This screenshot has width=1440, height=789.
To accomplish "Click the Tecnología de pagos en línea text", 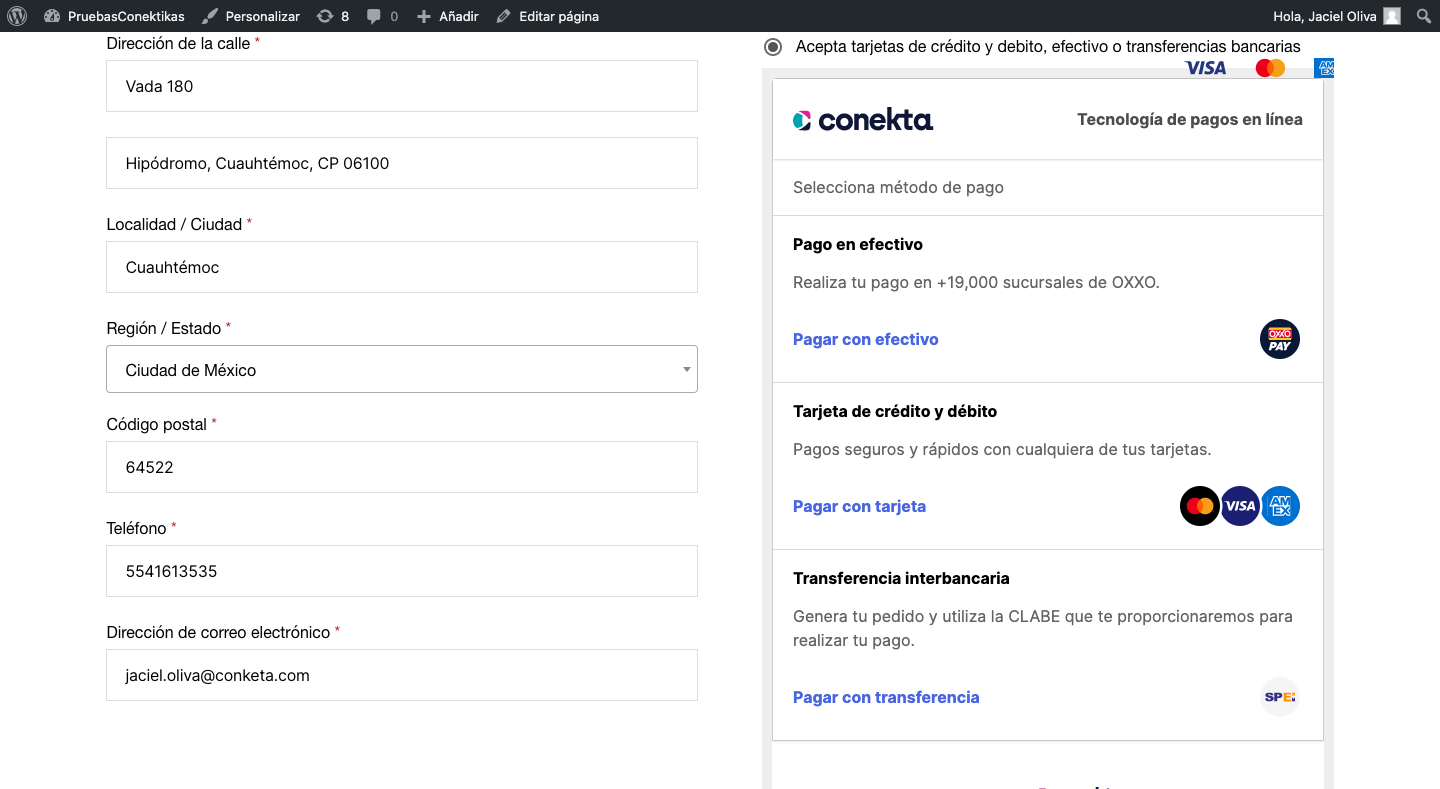I will pyautogui.click(x=1190, y=119).
